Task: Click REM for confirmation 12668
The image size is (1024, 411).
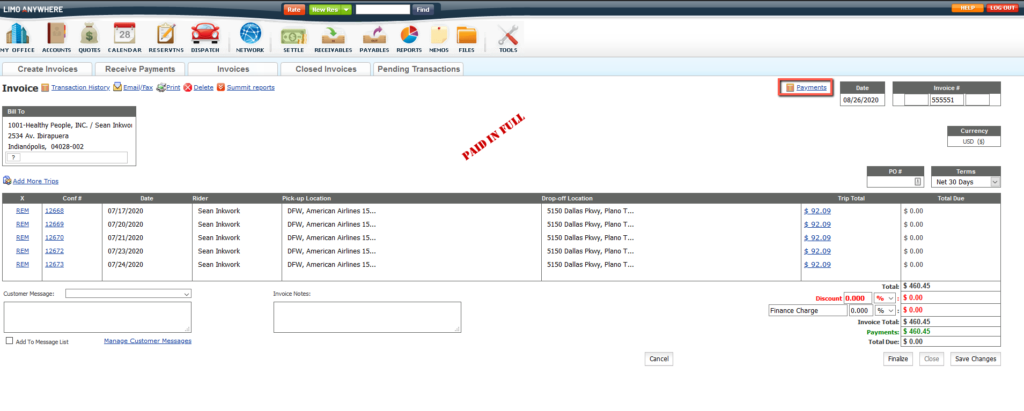Action: tap(22, 210)
